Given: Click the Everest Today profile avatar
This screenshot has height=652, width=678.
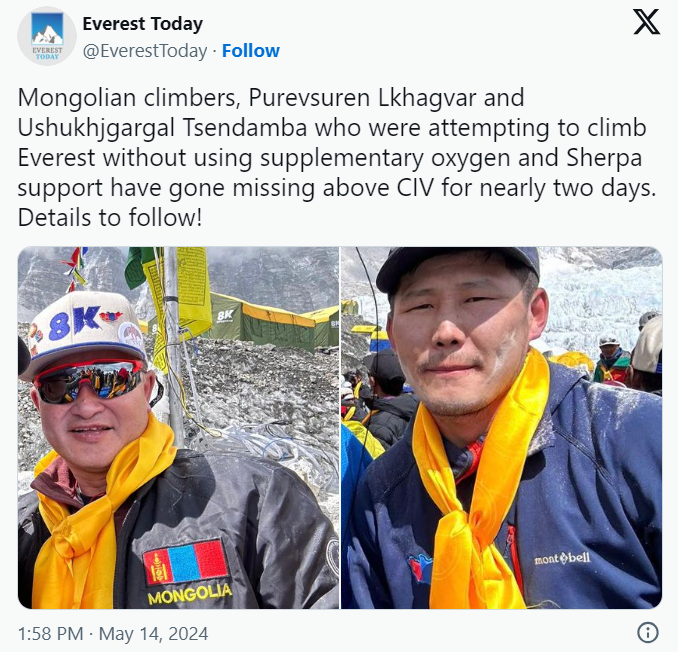Looking at the screenshot, I should 47,36.
